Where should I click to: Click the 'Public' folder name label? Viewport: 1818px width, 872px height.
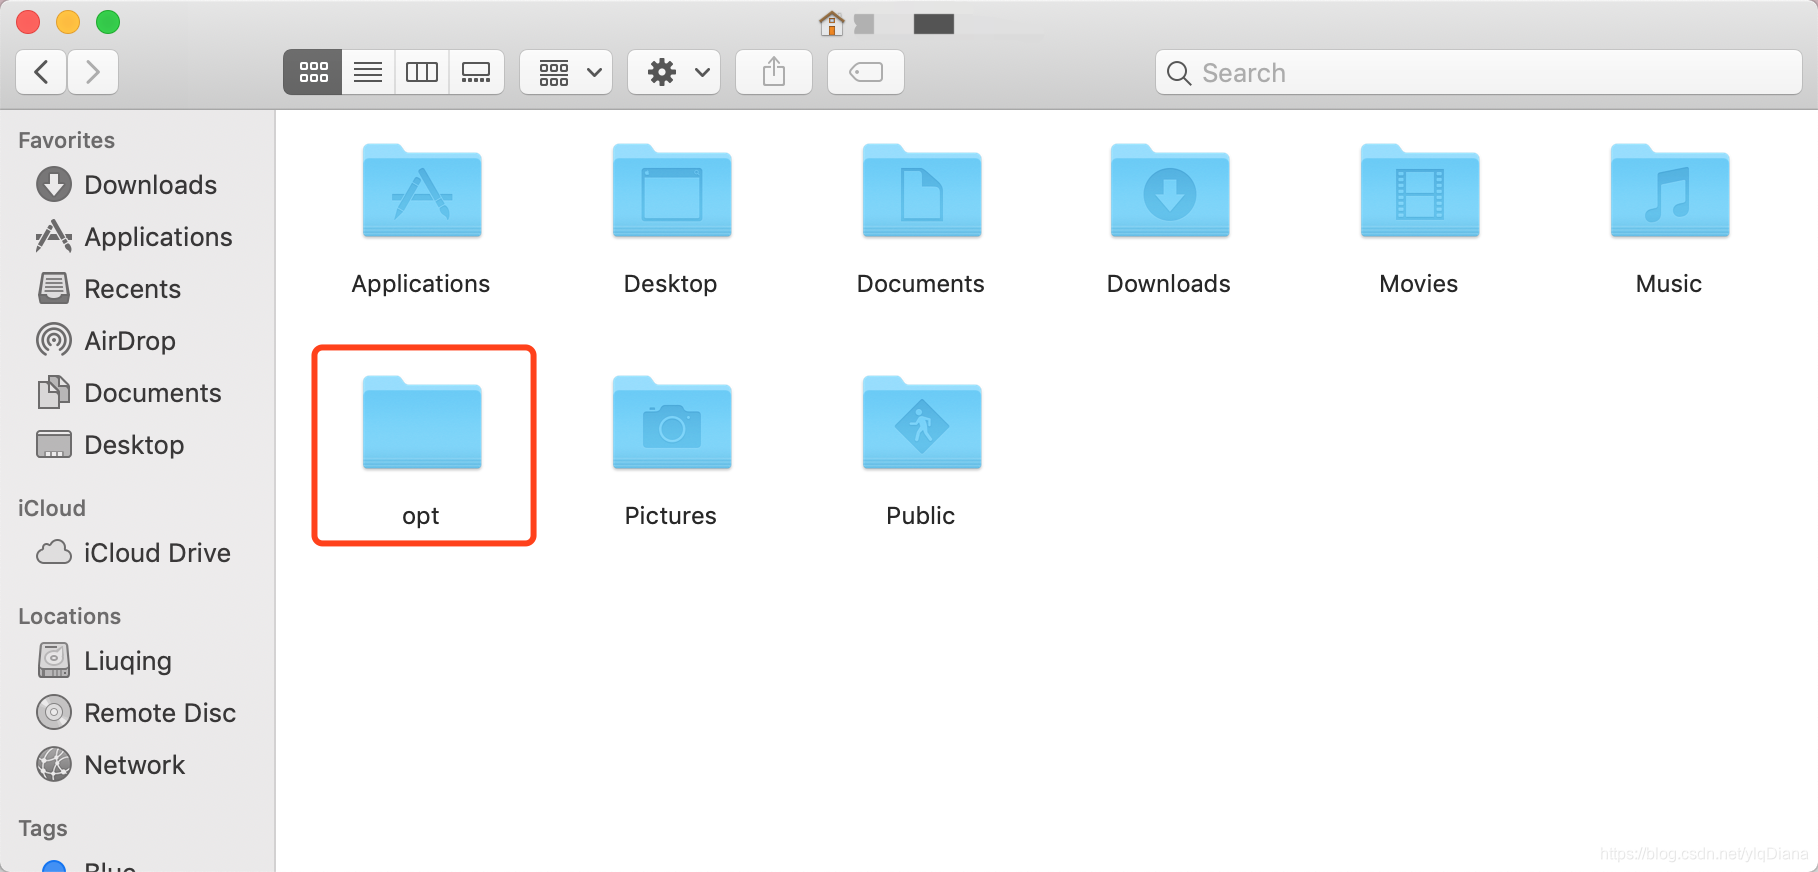click(x=921, y=516)
